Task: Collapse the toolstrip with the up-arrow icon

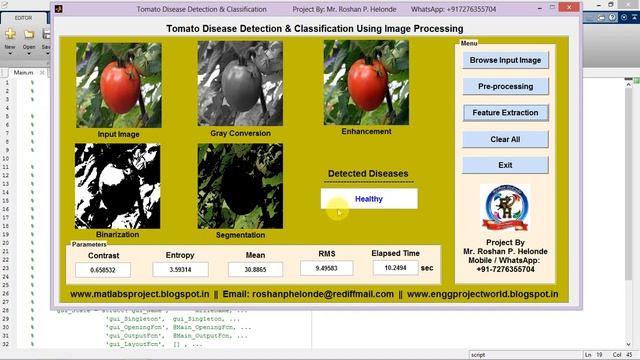Action: (x=635, y=17)
